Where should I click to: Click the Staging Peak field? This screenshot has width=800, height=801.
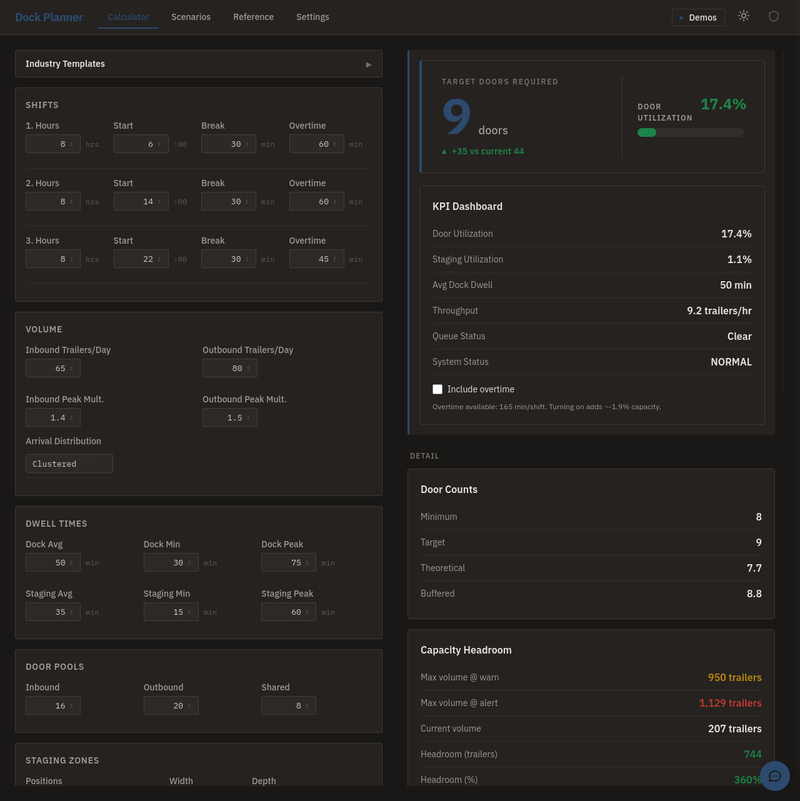(x=289, y=612)
